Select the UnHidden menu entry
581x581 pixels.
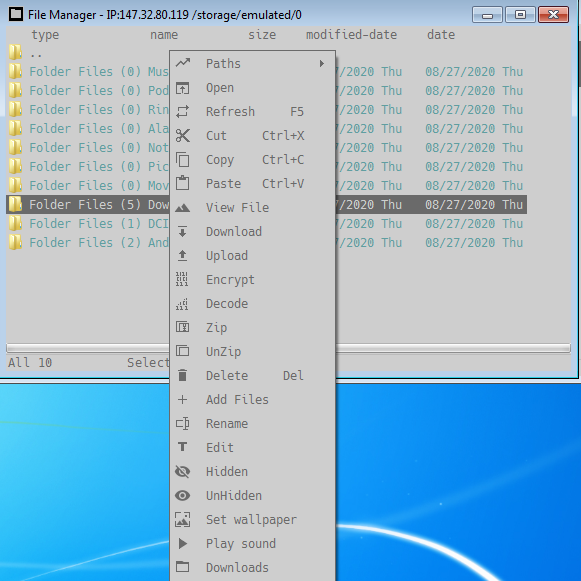click(x=253, y=495)
